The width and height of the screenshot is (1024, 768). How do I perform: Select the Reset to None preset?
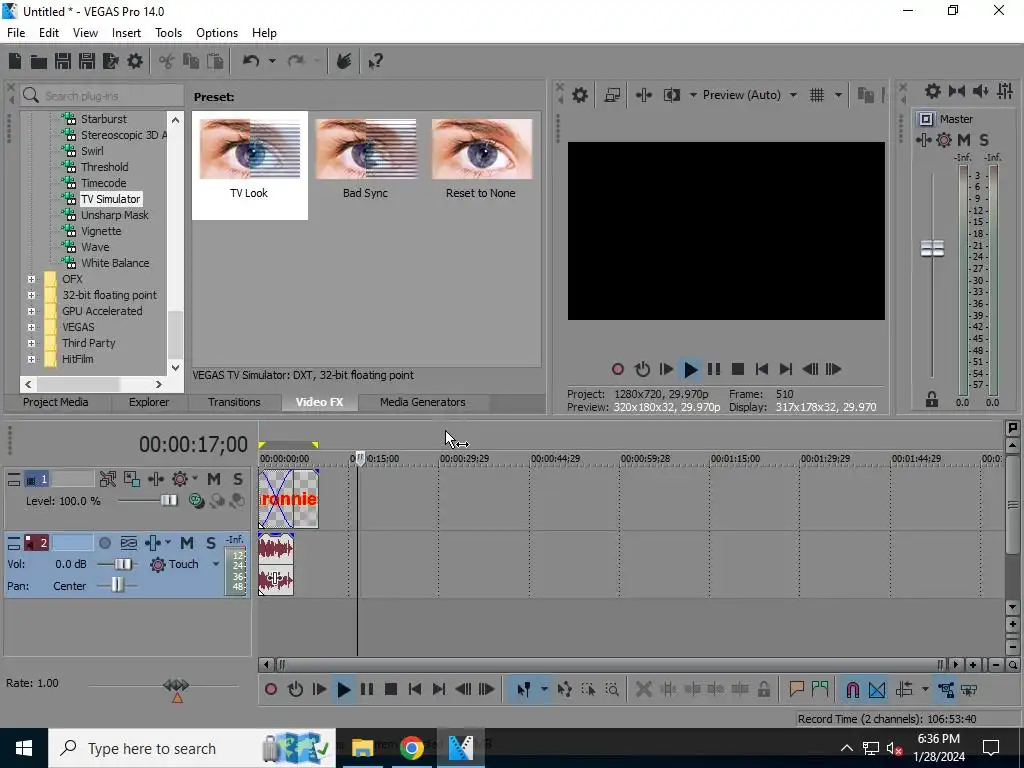coord(481,159)
